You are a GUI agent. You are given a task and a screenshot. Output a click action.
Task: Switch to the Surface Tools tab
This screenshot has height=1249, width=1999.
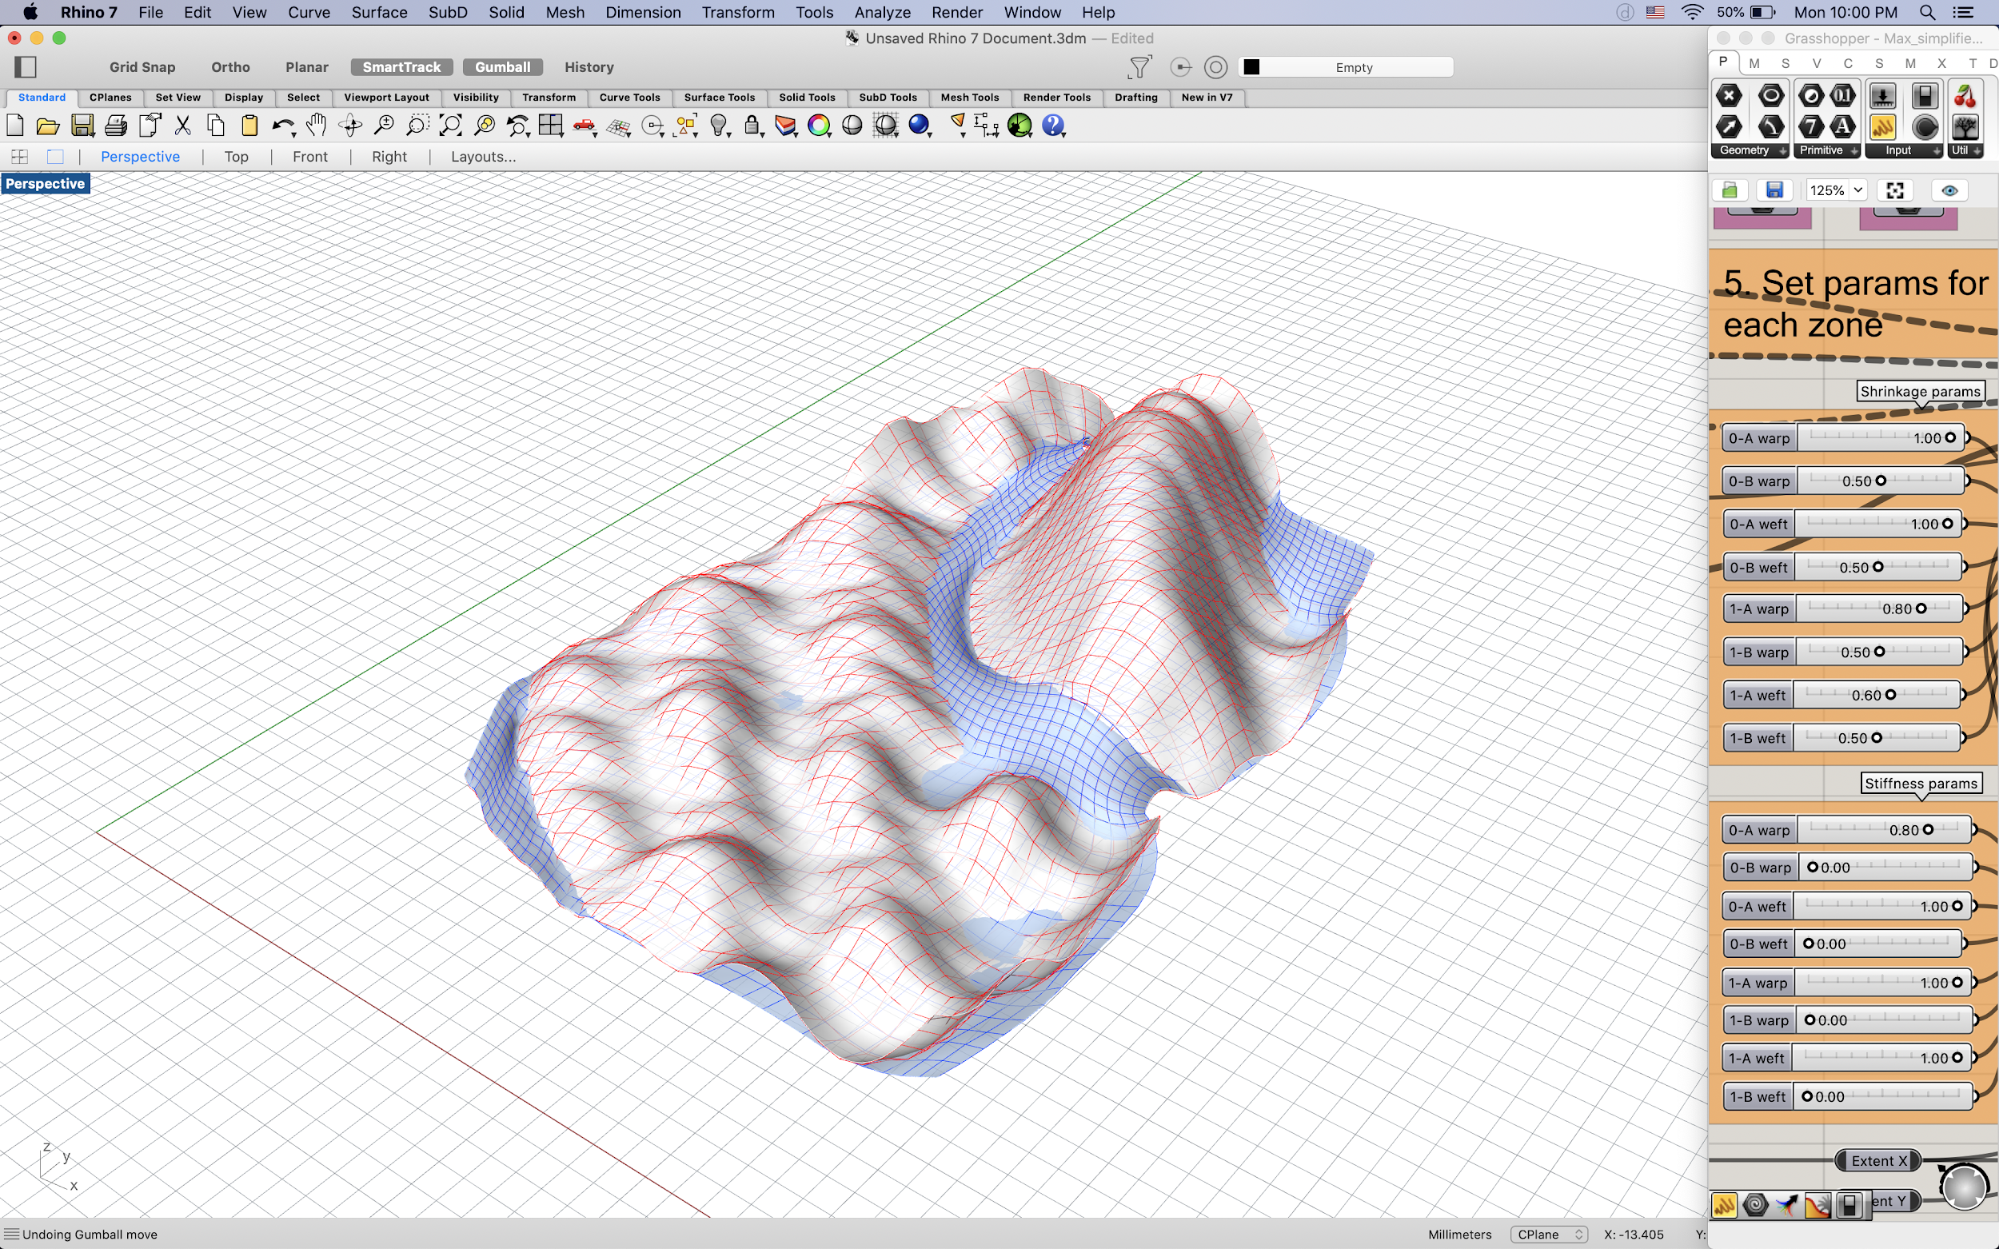click(x=719, y=97)
